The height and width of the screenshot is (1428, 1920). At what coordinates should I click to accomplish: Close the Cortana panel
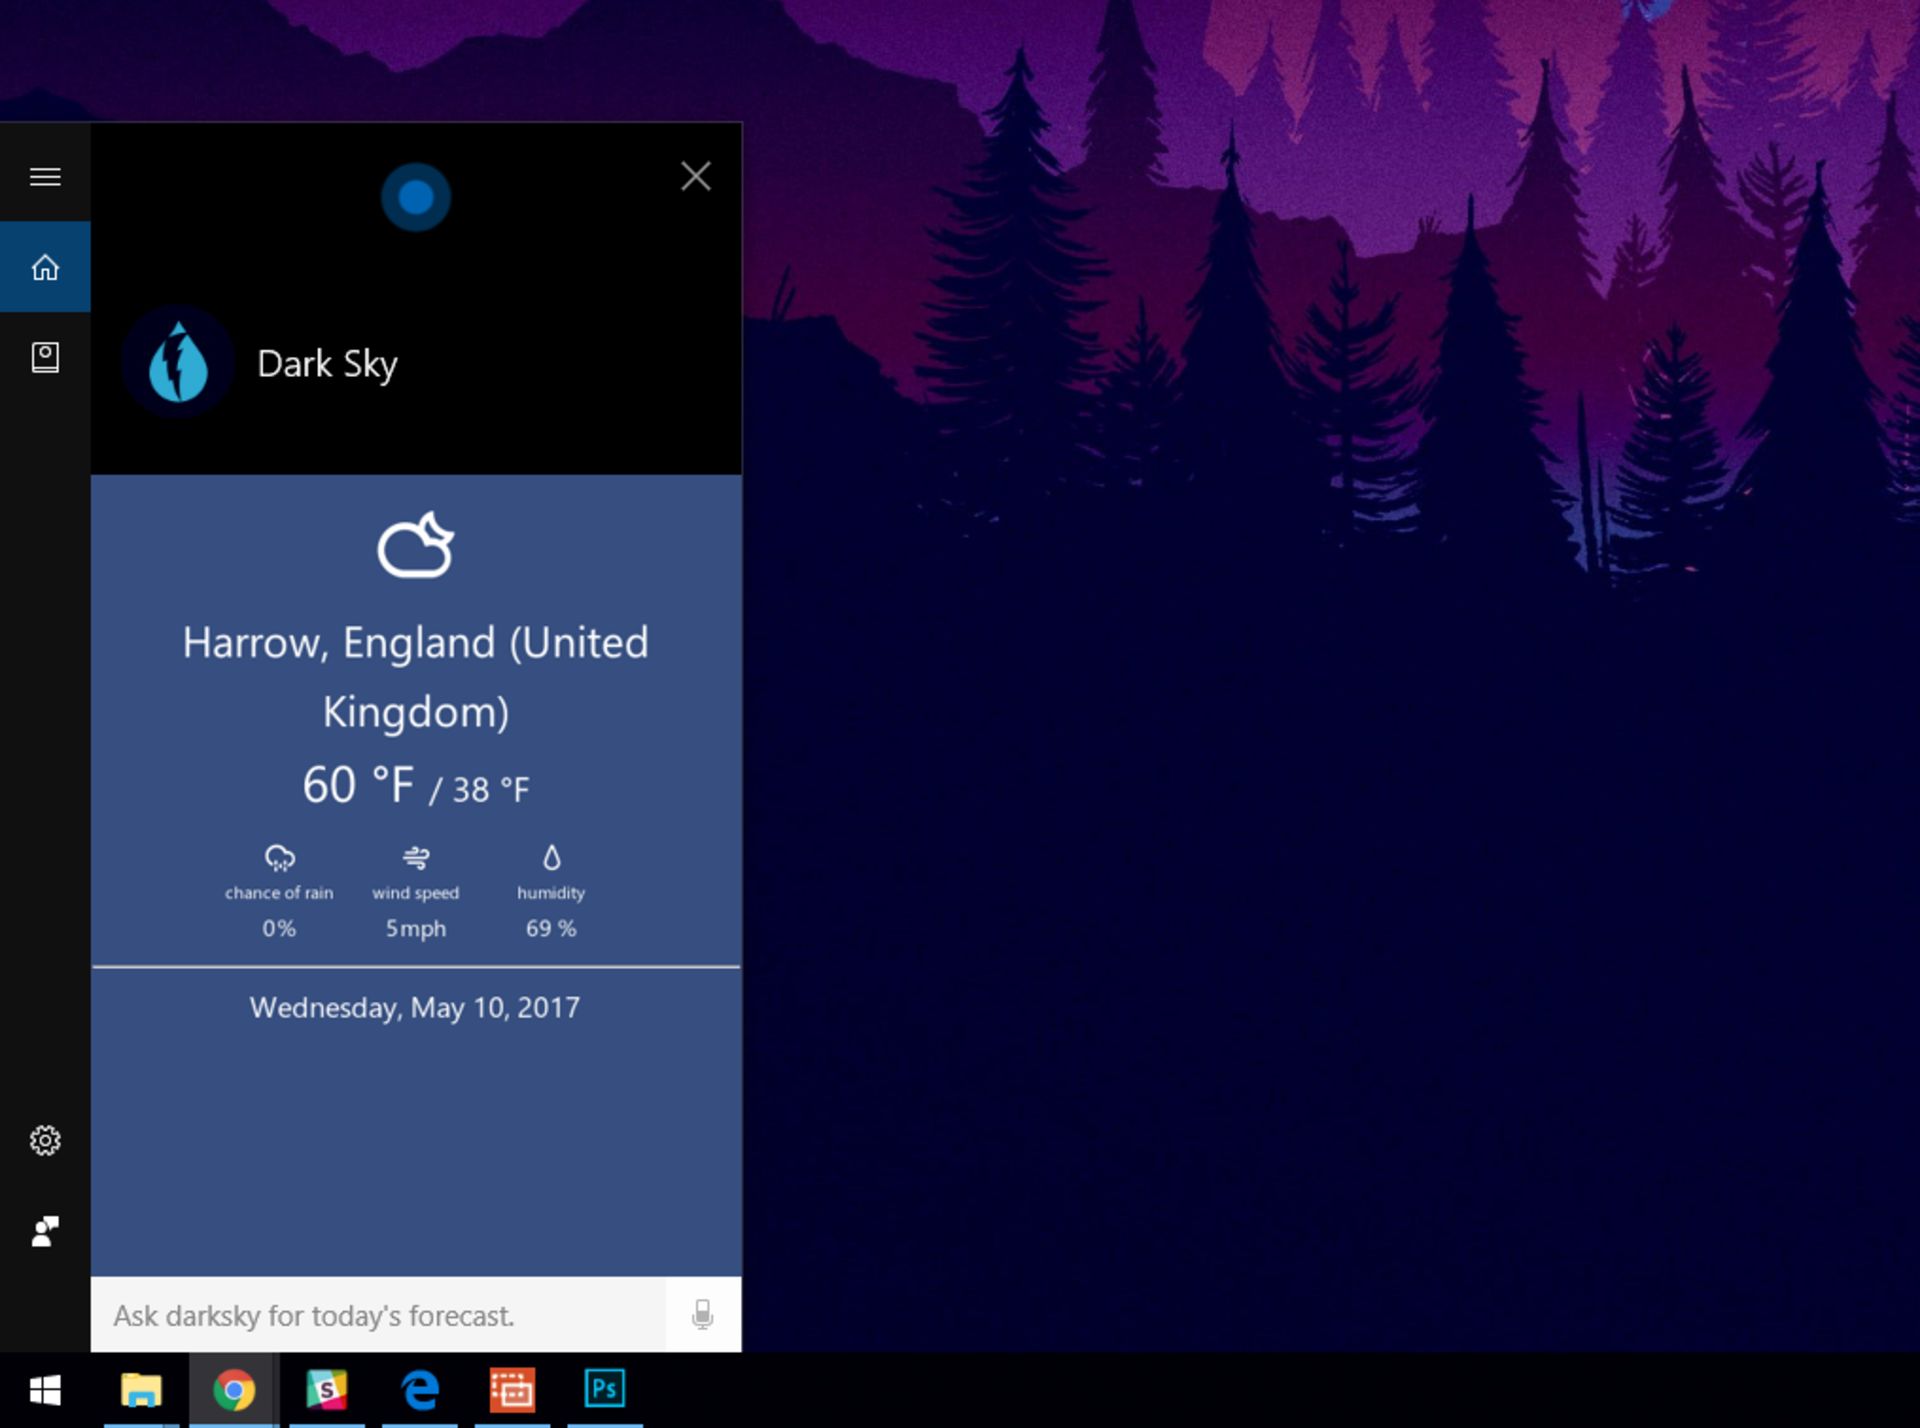click(x=695, y=177)
